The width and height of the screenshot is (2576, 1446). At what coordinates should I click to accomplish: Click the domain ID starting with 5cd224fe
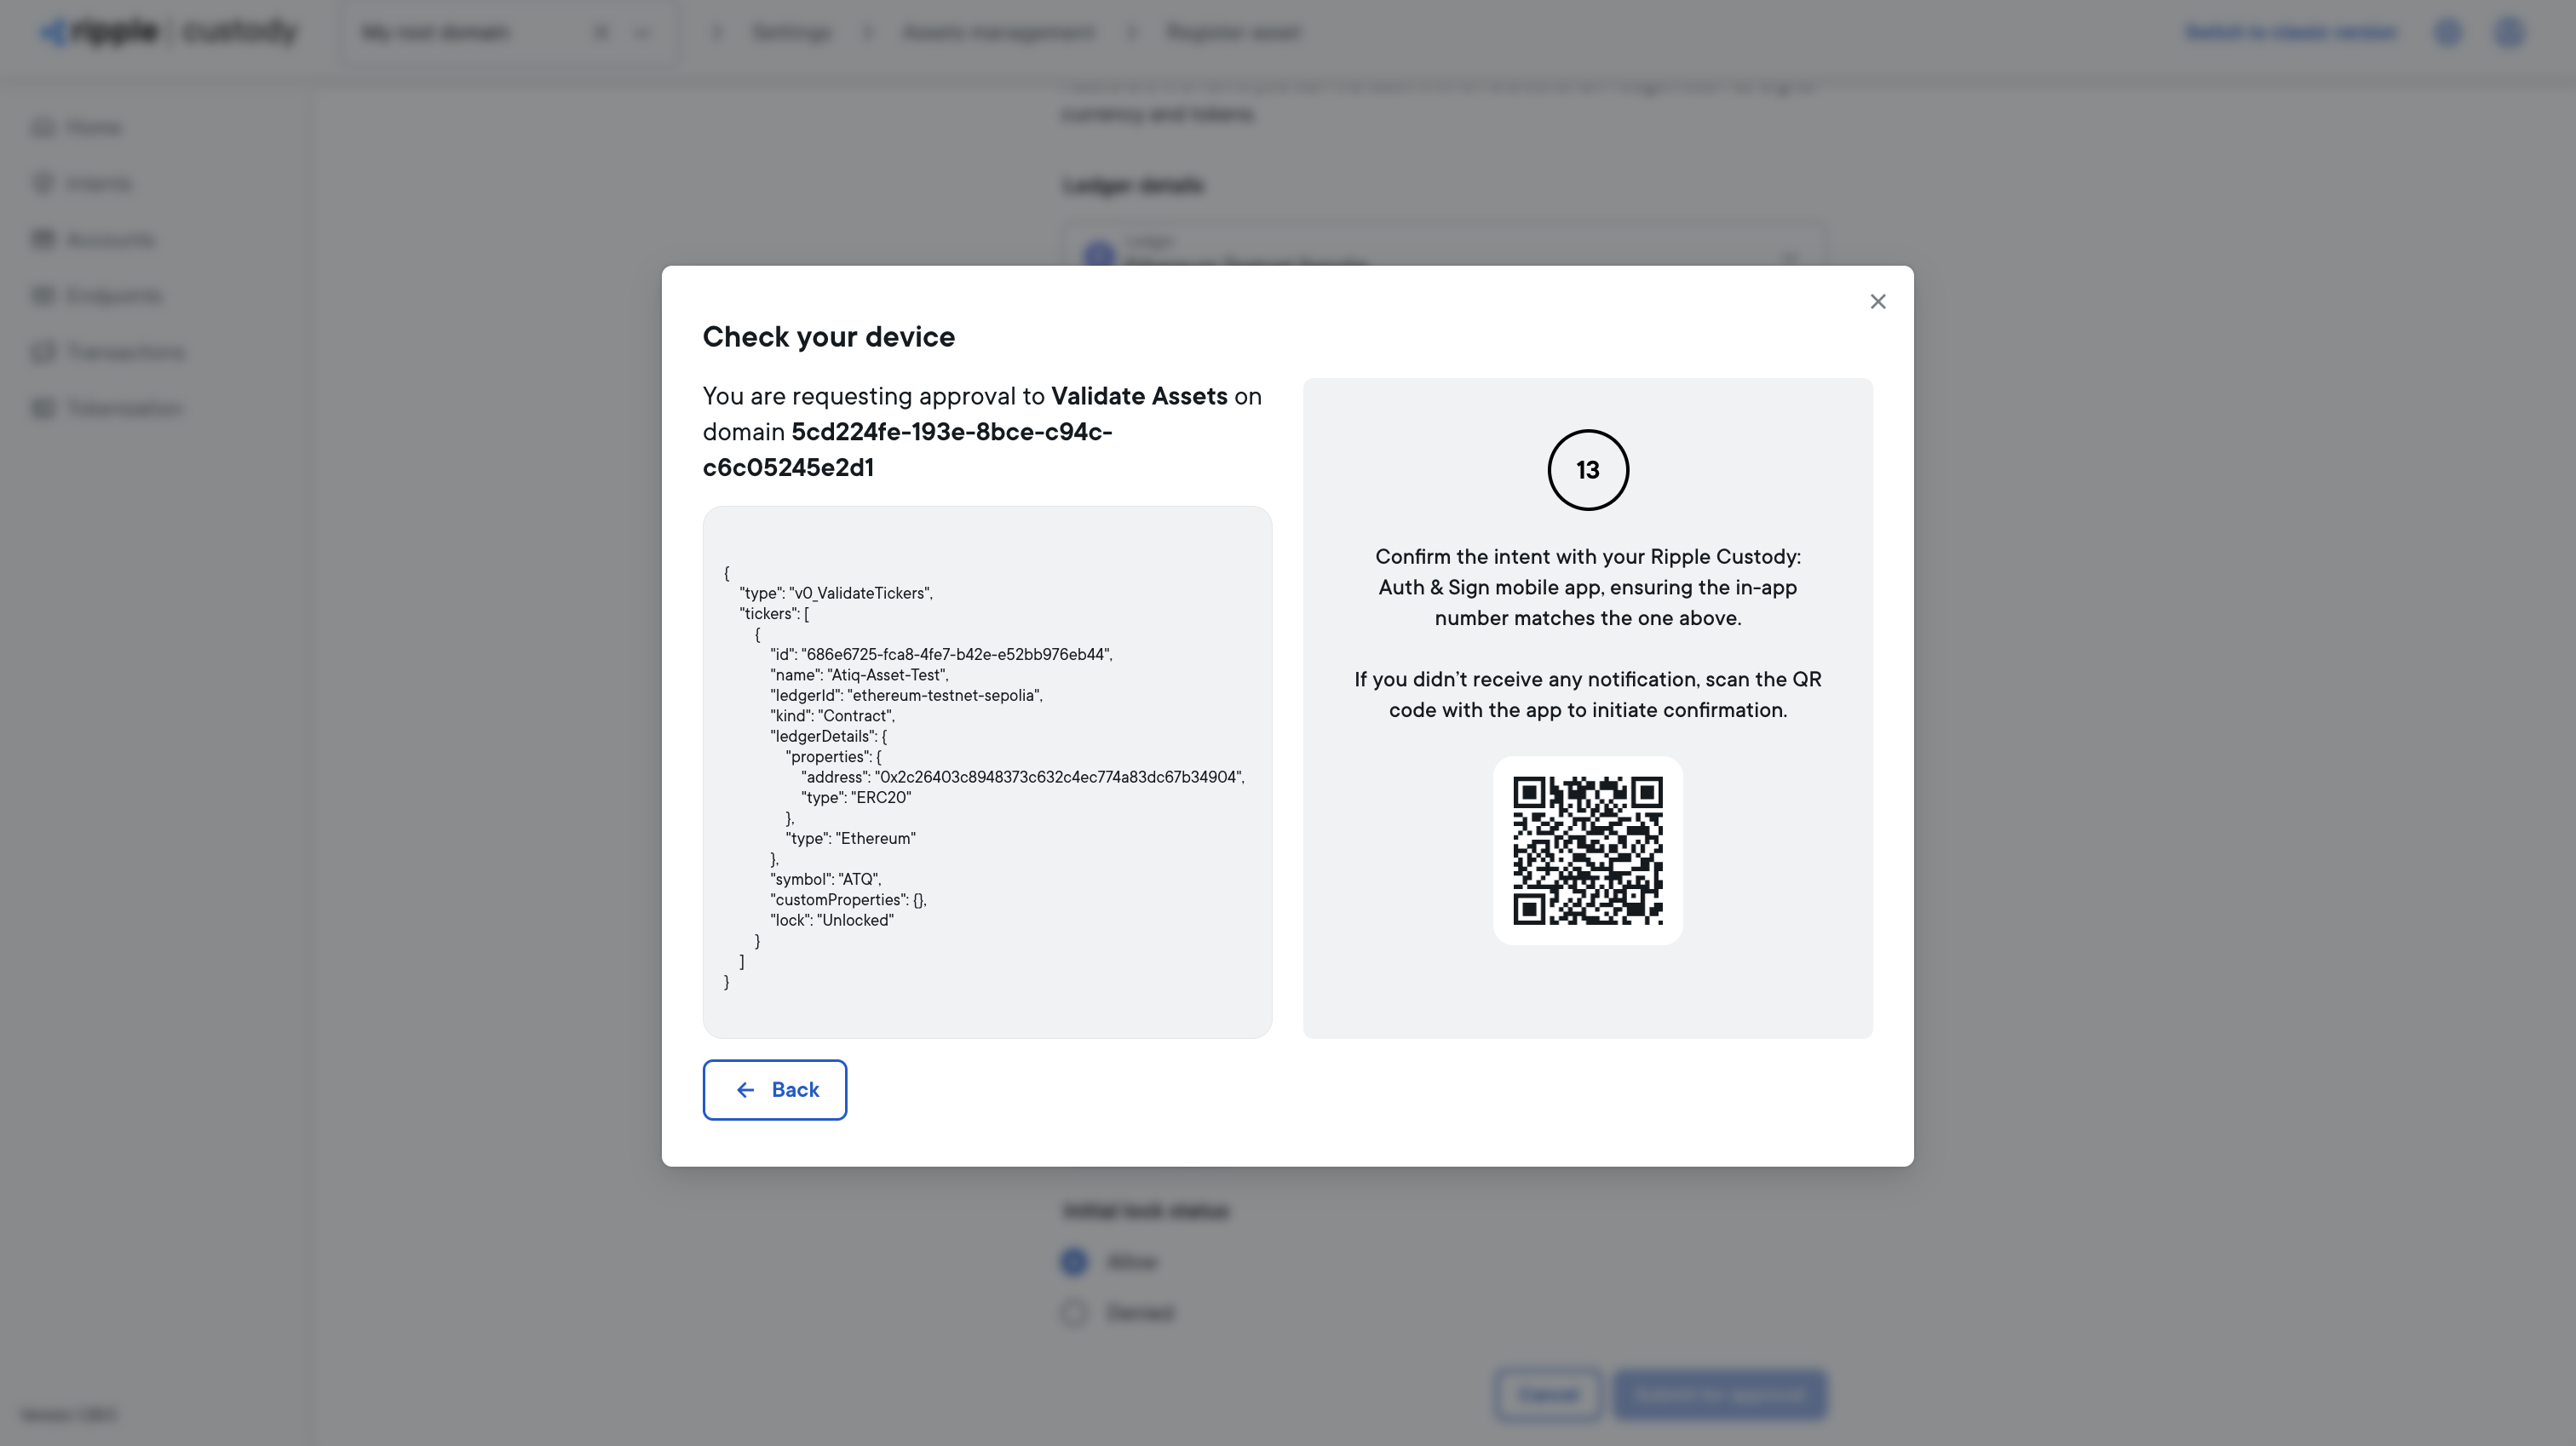click(907, 449)
